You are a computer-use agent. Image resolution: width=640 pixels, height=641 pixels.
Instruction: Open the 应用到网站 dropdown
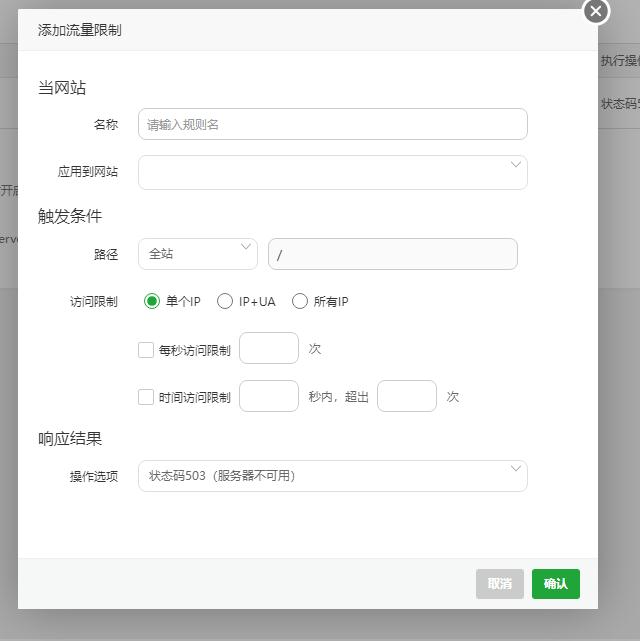[333, 172]
